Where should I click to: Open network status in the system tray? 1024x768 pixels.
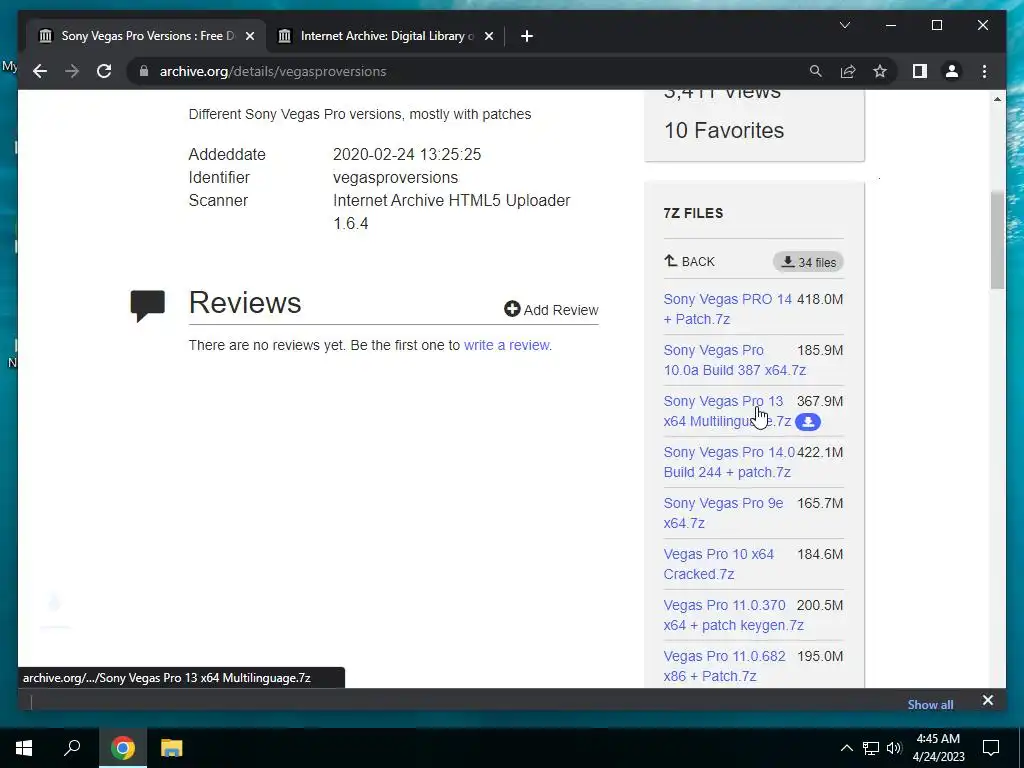(x=871, y=748)
